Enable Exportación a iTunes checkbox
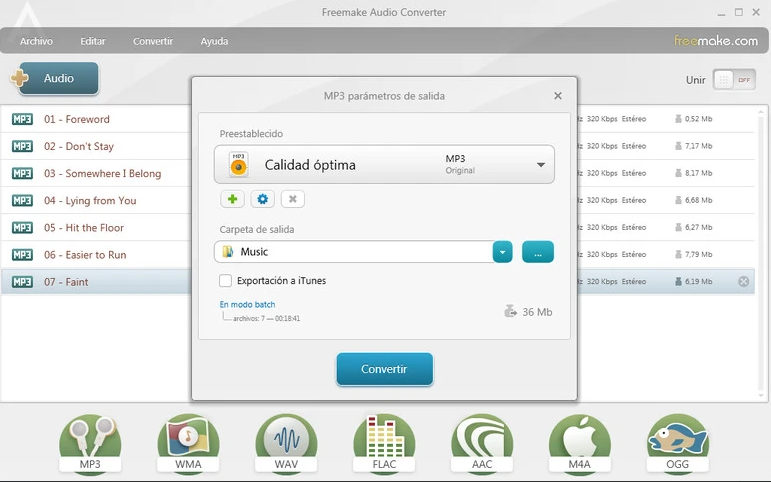The image size is (771, 482). (x=225, y=281)
